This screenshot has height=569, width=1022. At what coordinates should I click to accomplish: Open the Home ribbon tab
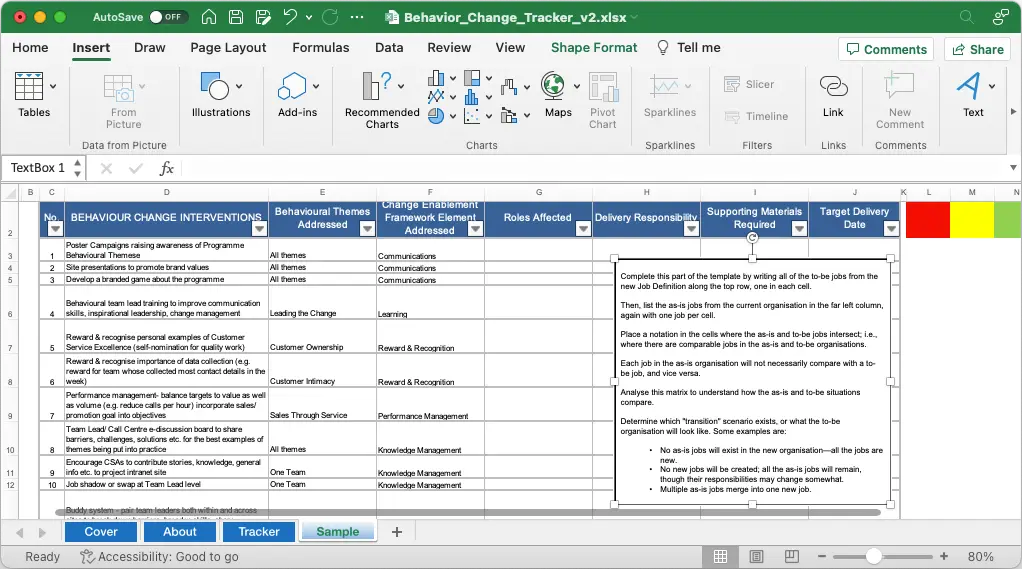pyautogui.click(x=30, y=48)
